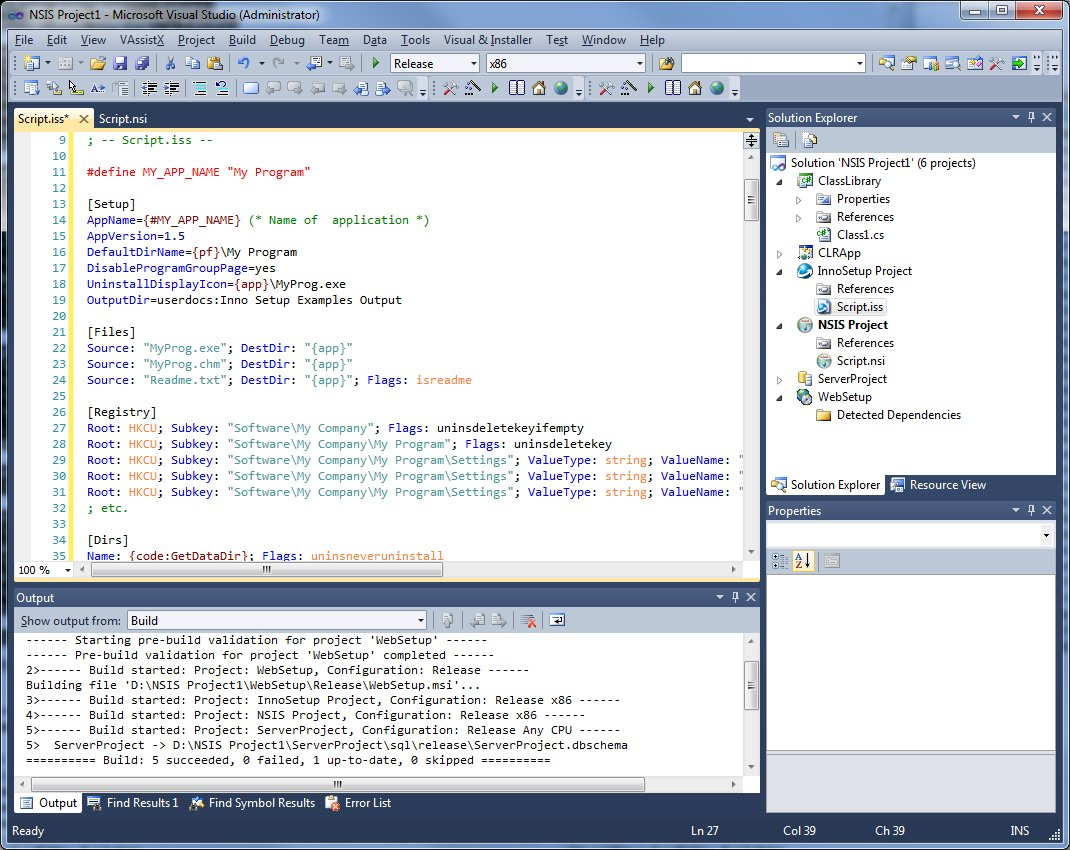Close the Script.iss editor tab
1070x850 pixels.
[84, 119]
